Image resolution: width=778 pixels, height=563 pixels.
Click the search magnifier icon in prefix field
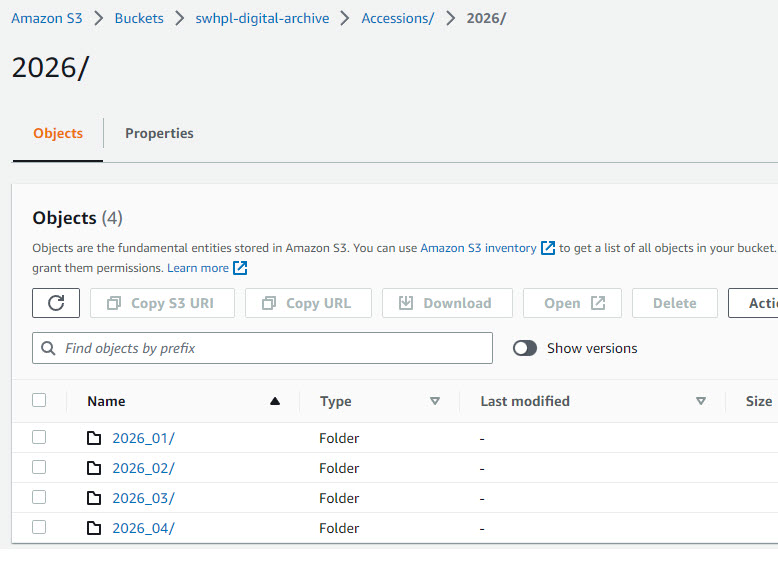point(48,348)
